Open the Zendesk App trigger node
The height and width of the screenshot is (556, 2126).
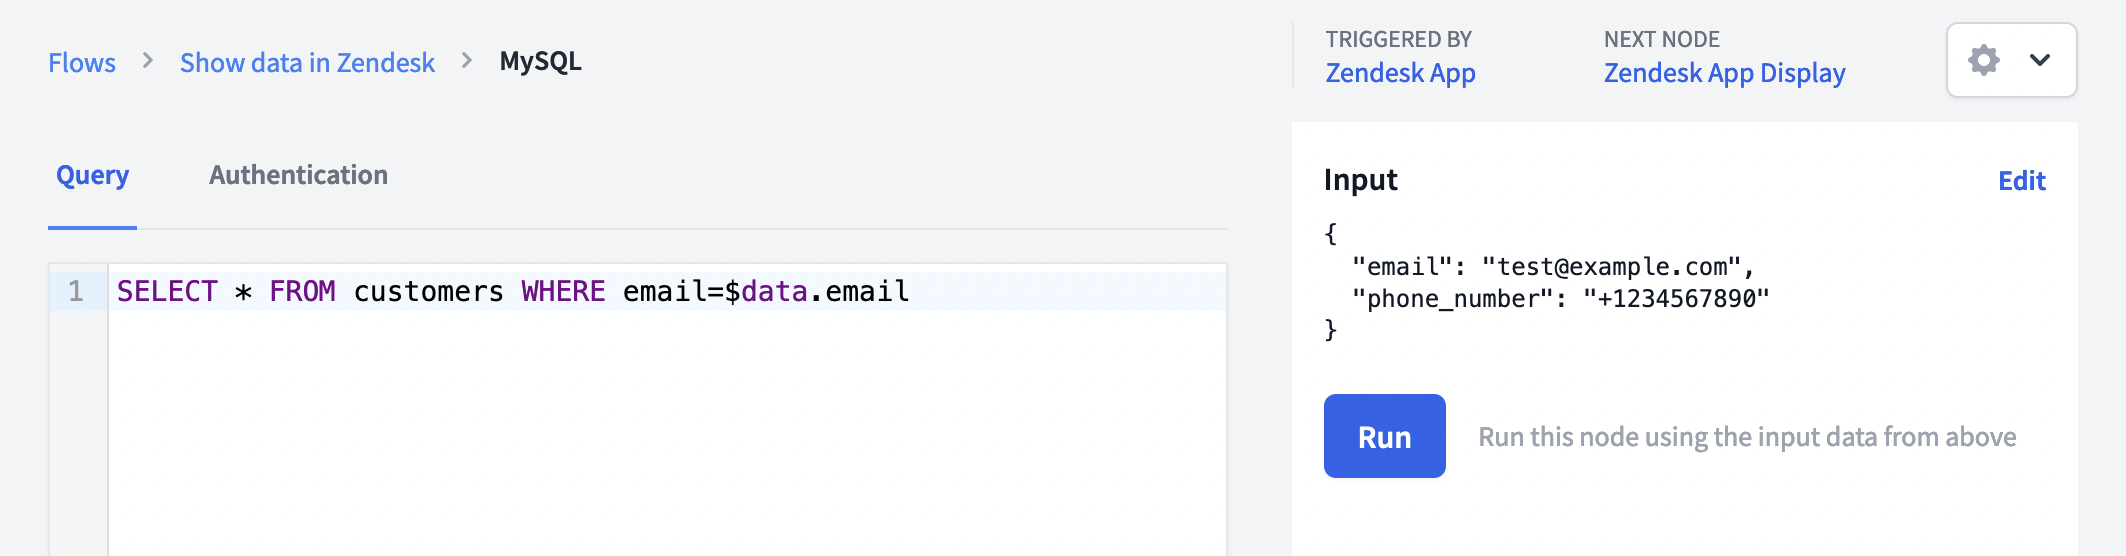coord(1400,73)
